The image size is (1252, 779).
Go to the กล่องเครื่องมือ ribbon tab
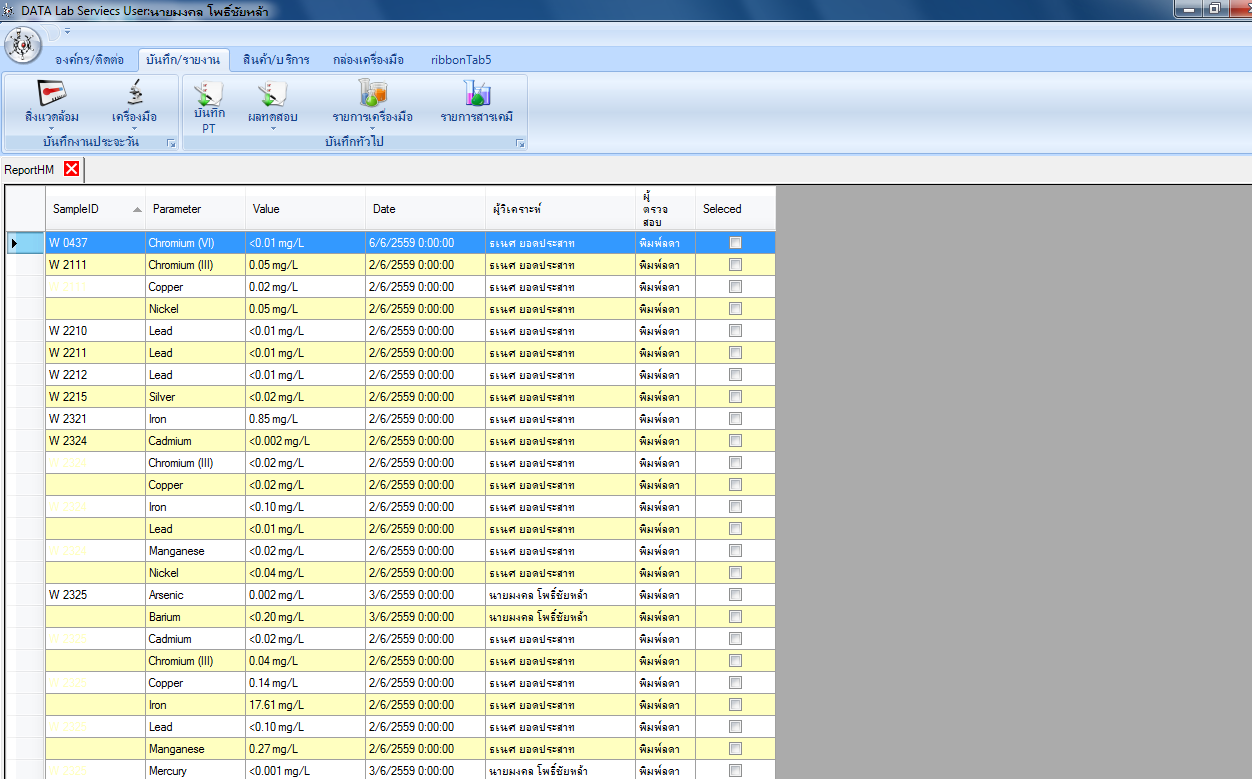point(368,59)
